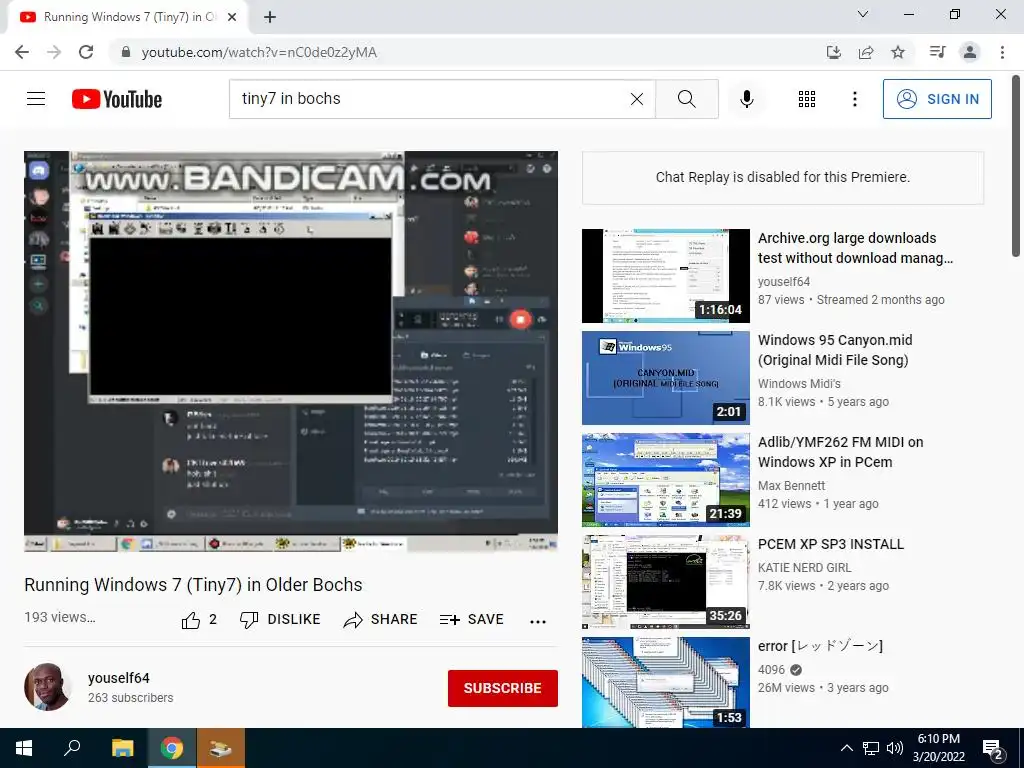The image size is (1024, 768).
Task: Open Archive.org large downloads video thumbnail
Action: [665, 276]
